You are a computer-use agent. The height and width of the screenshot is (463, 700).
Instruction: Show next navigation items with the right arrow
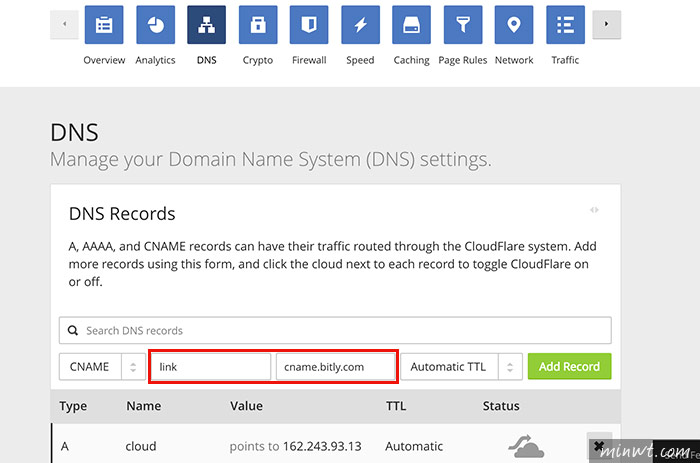(606, 24)
